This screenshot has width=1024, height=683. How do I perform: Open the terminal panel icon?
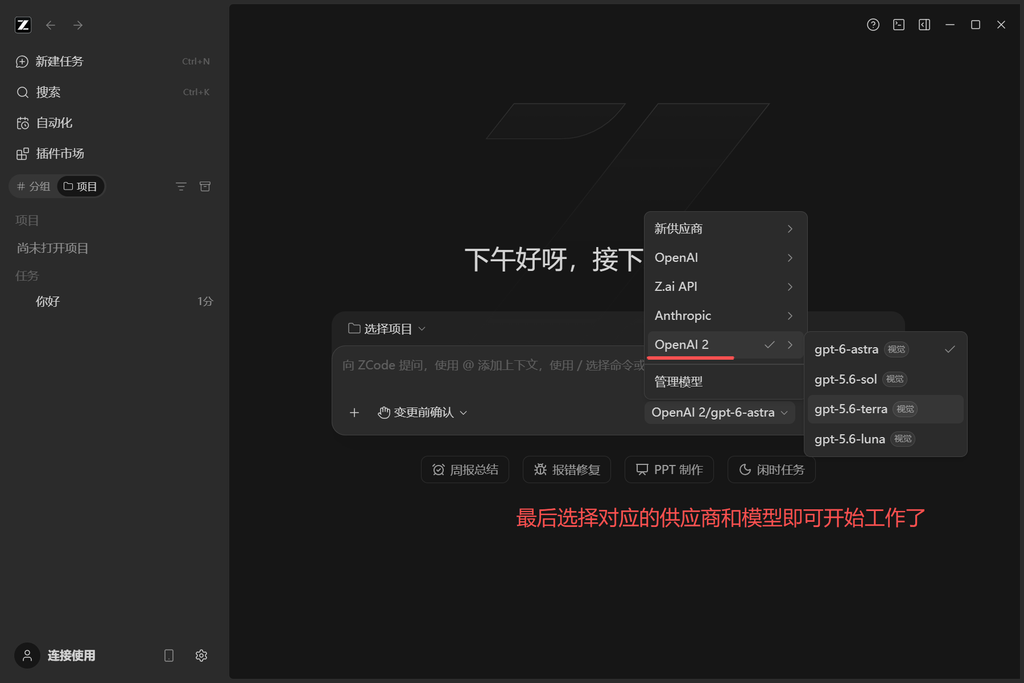tap(899, 25)
